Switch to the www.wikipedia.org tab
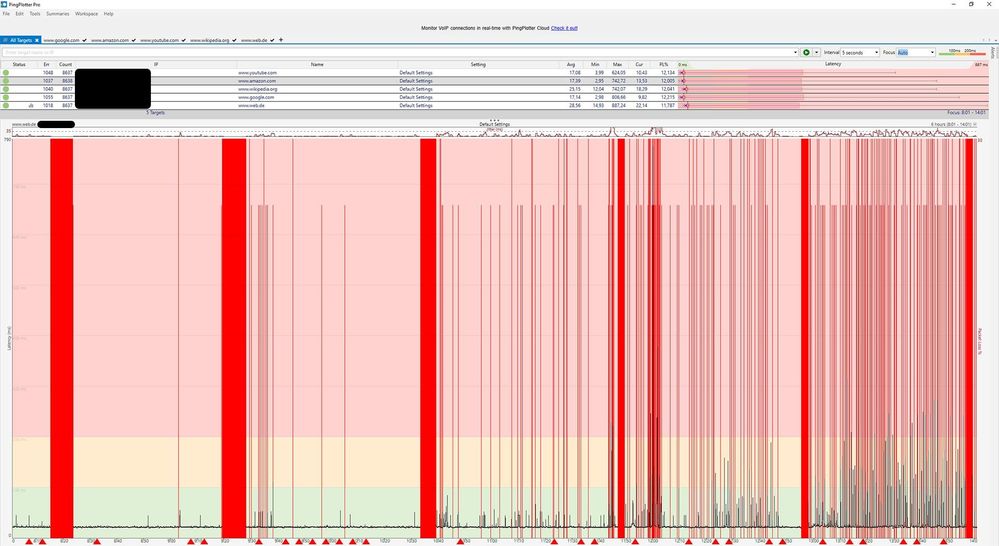 (x=210, y=40)
